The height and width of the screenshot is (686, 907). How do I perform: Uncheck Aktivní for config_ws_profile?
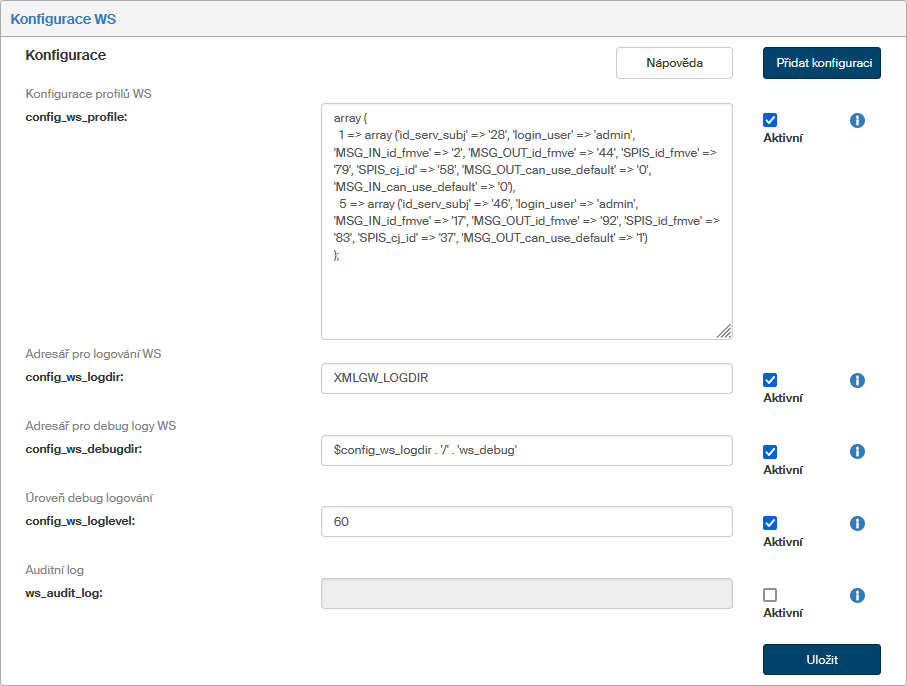click(770, 120)
